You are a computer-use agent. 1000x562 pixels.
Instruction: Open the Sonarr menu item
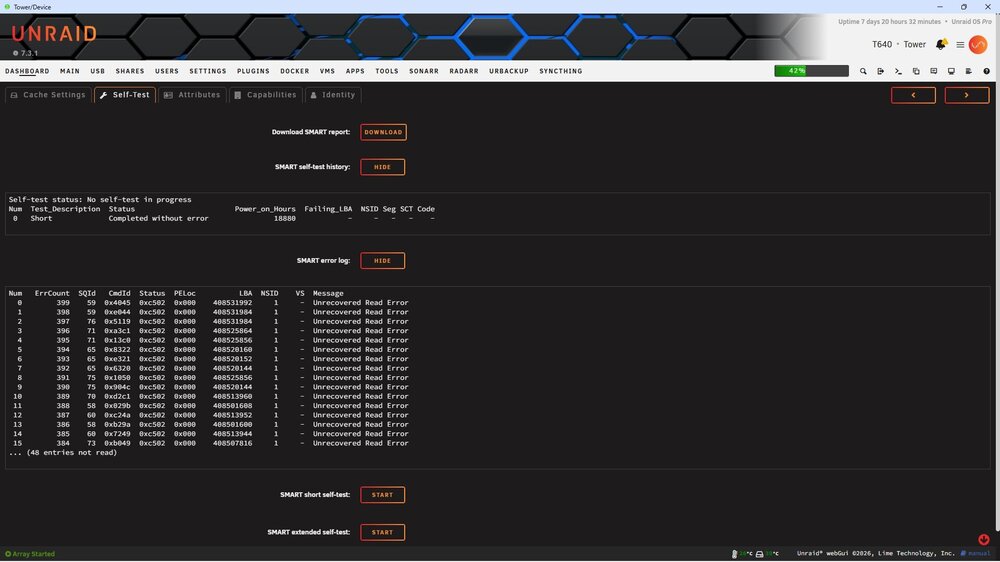tap(424, 71)
